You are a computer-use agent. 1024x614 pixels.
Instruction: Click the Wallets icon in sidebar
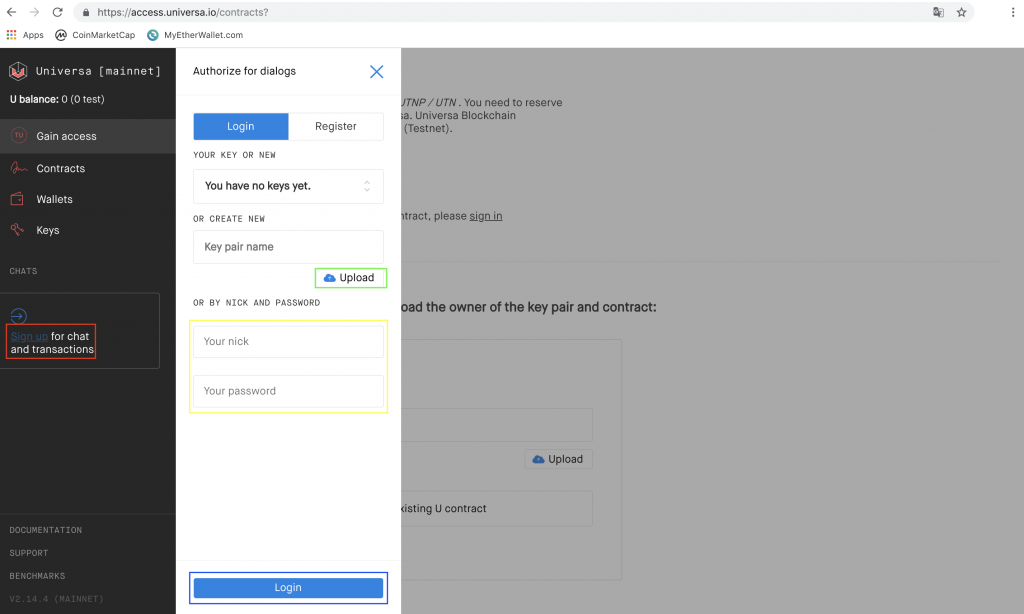[x=18, y=199]
